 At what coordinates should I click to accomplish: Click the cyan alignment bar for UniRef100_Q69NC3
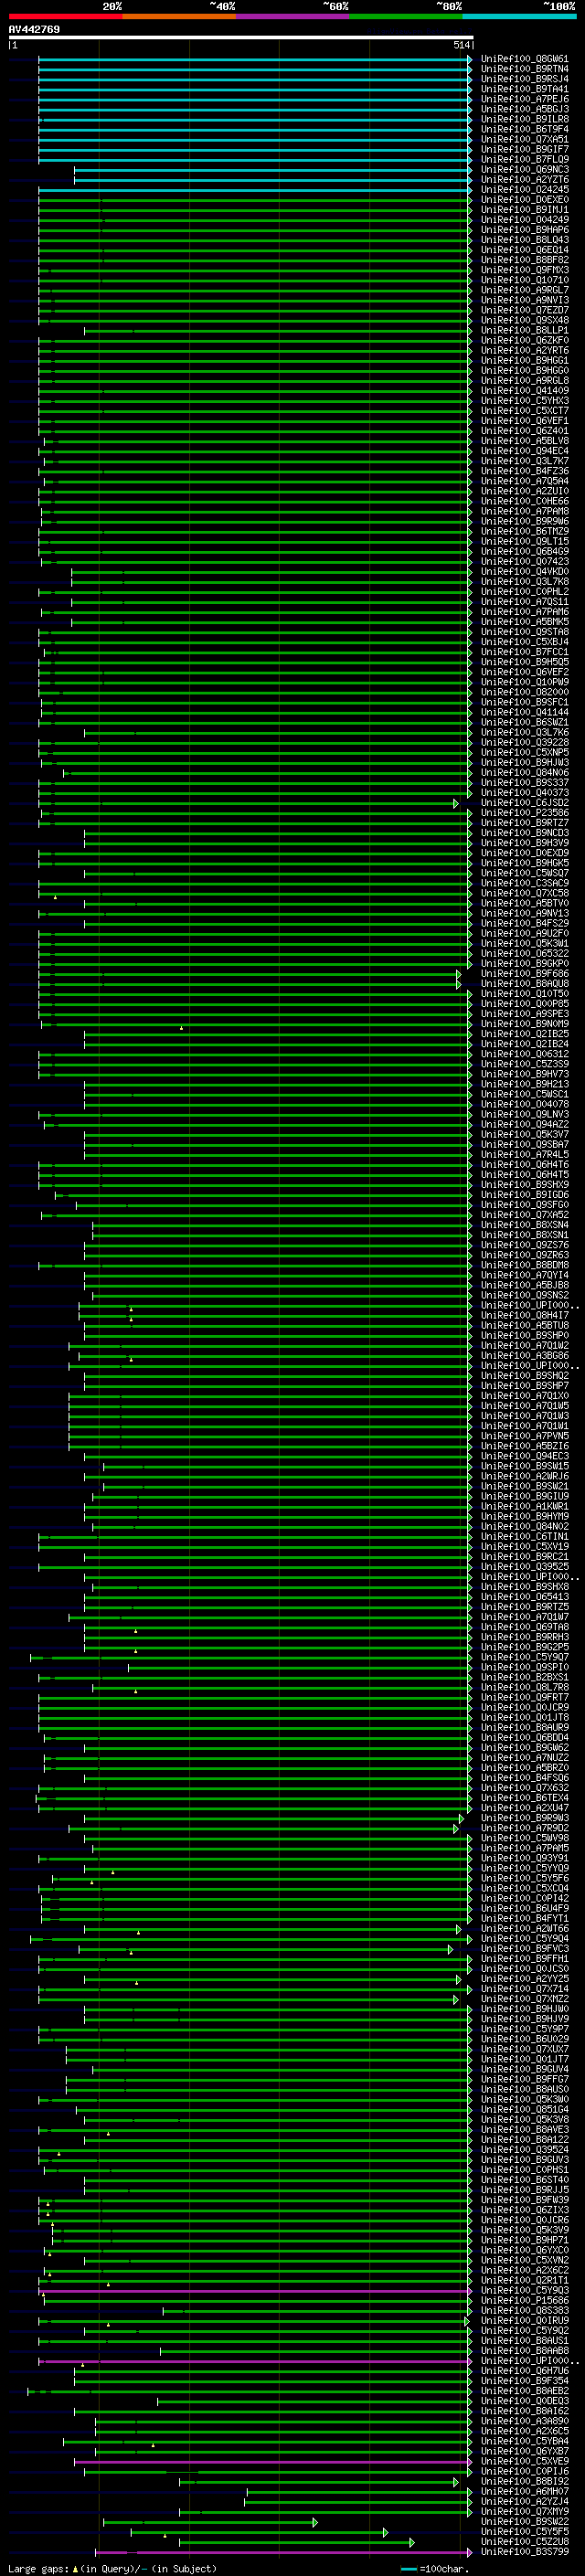click(x=273, y=170)
